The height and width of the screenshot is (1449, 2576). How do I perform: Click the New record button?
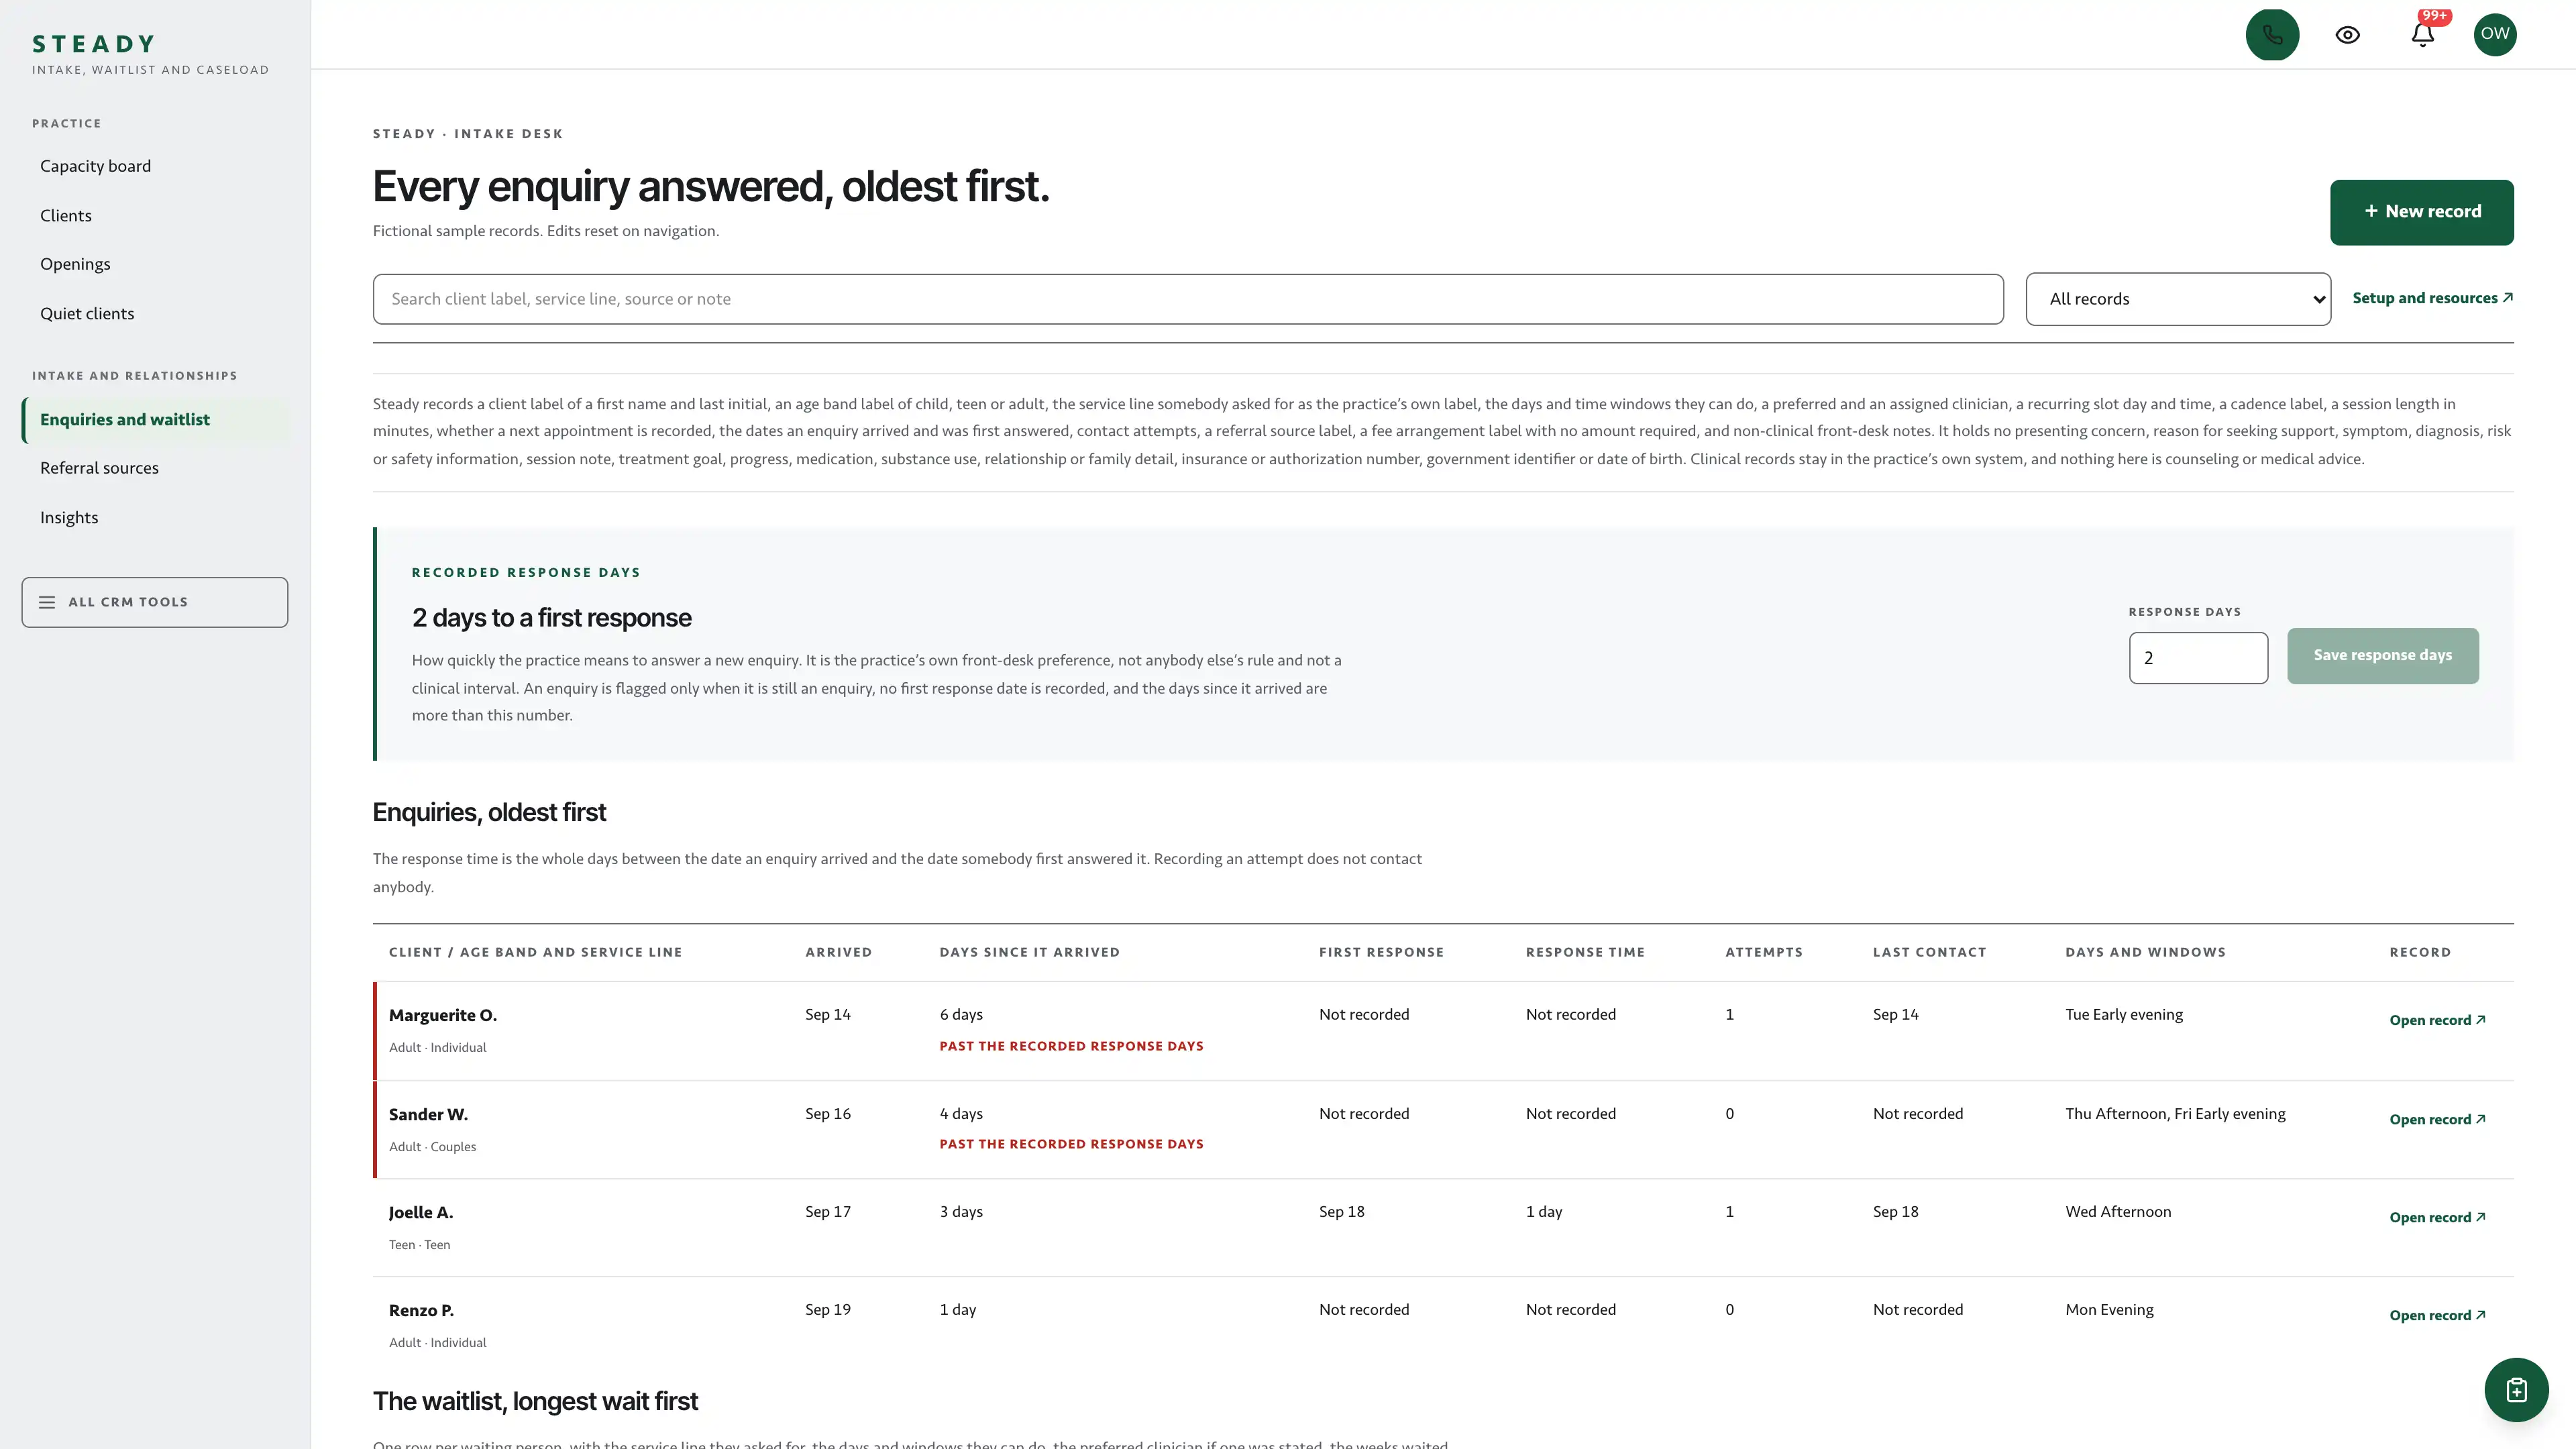click(x=2421, y=212)
